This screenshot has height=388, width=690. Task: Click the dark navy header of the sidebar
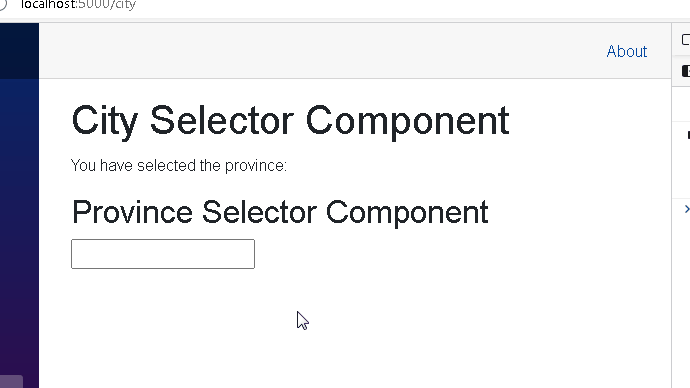click(x=19, y=51)
